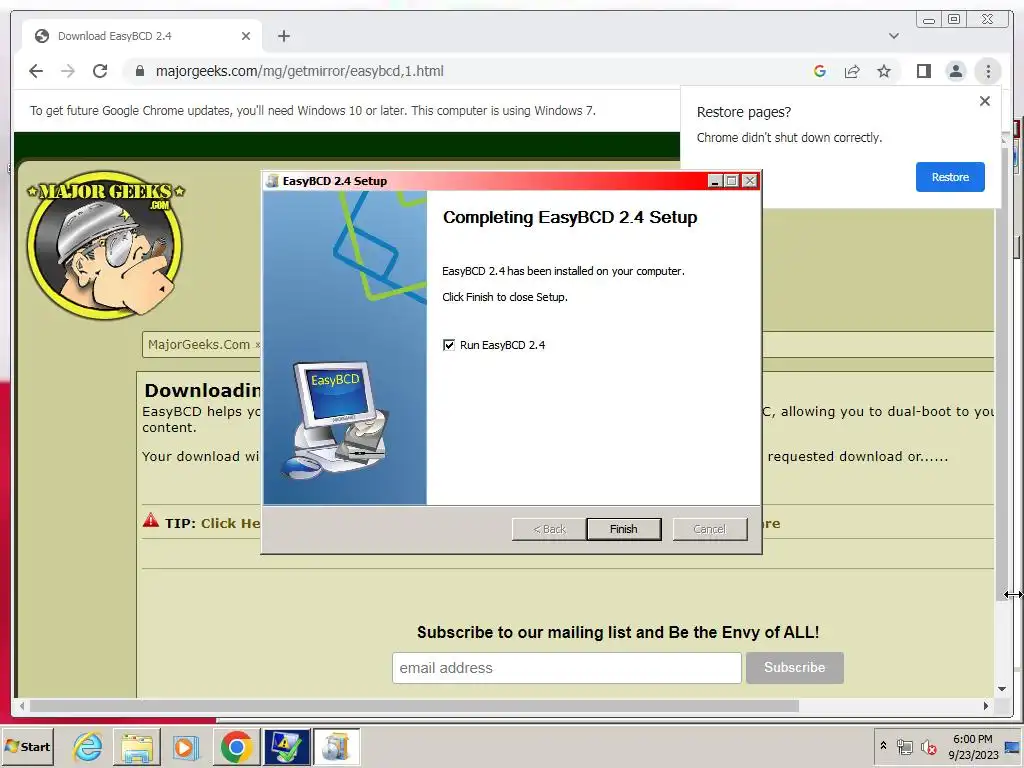Restore Chrome pages with the Restore button

pos(950,177)
